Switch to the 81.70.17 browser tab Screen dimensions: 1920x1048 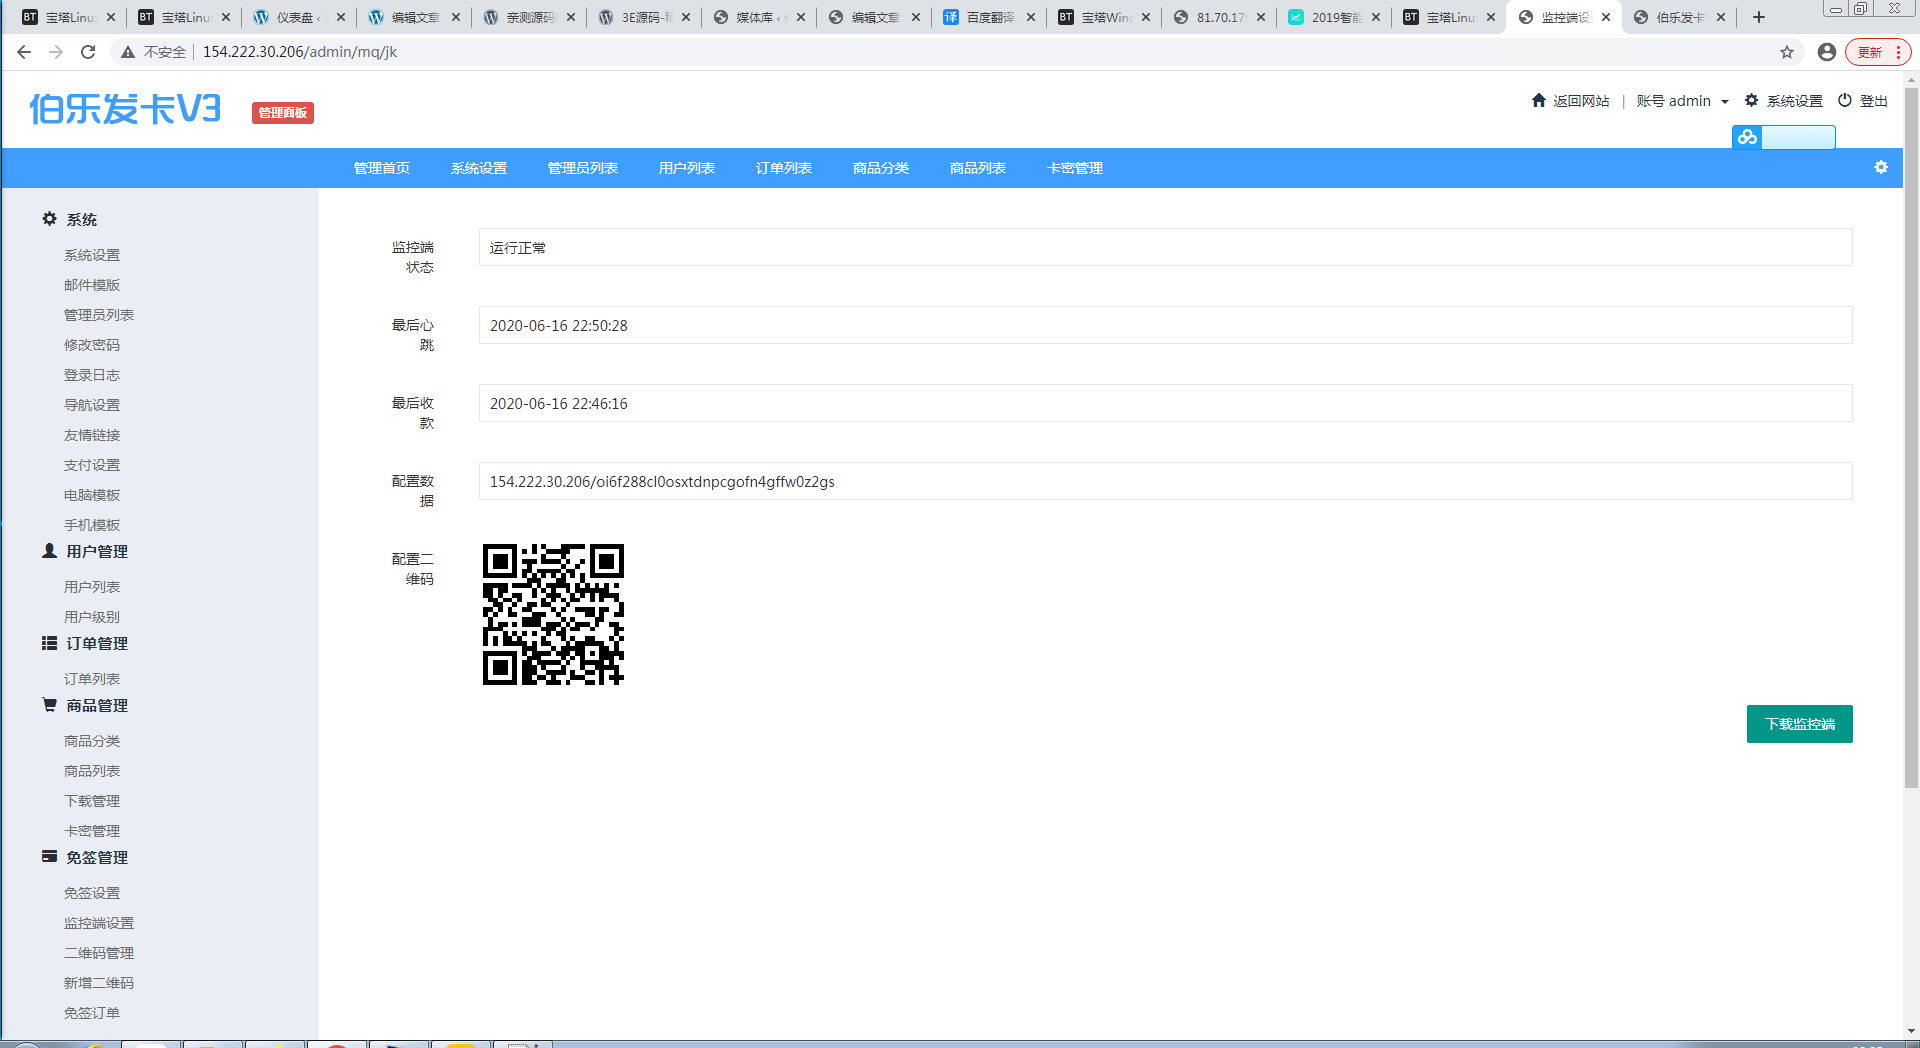(1219, 17)
